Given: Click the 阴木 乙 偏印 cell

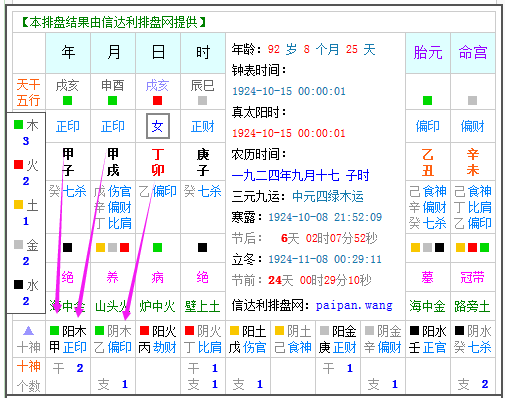Looking at the screenshot, I should pos(113,339).
